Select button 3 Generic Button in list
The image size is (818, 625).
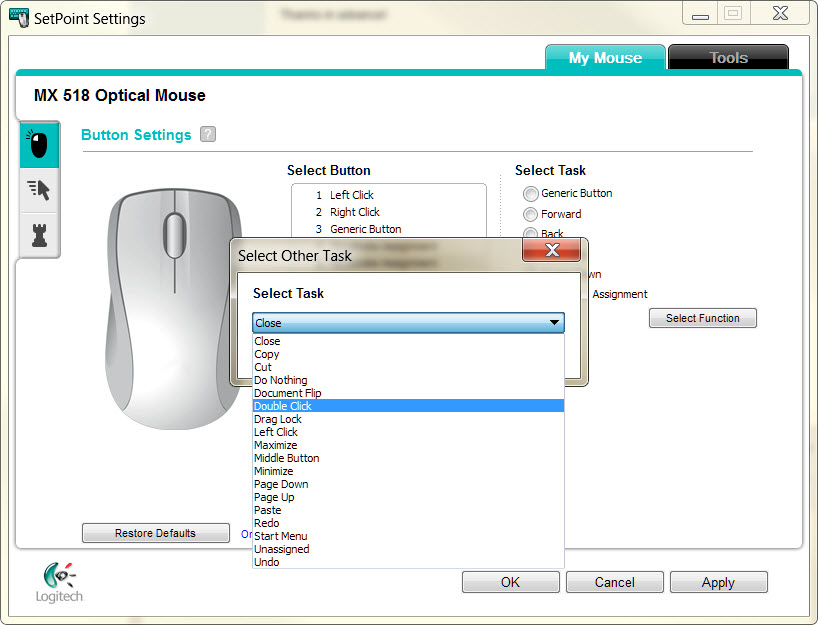pyautogui.click(x=389, y=230)
